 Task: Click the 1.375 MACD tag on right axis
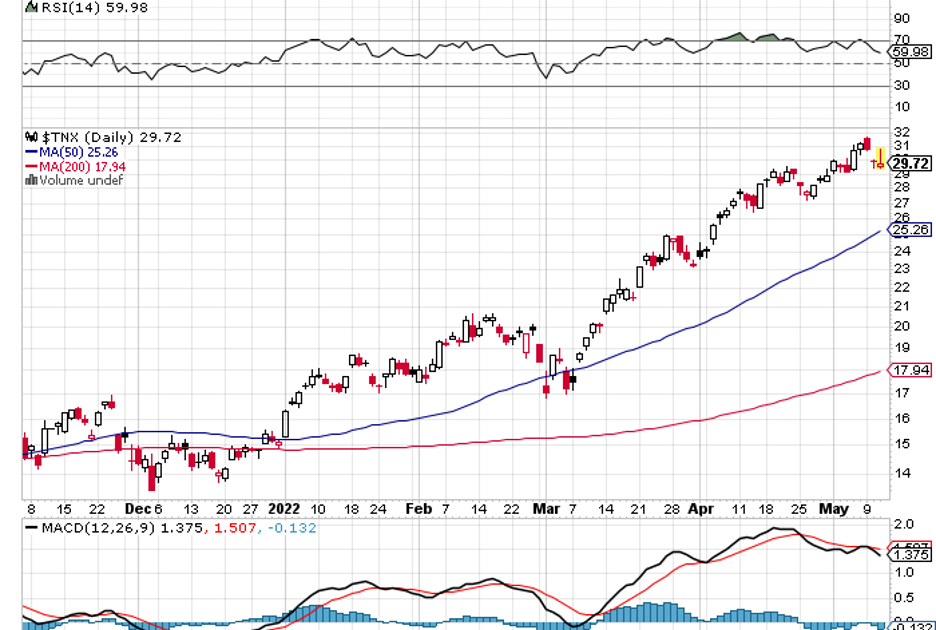pos(910,555)
